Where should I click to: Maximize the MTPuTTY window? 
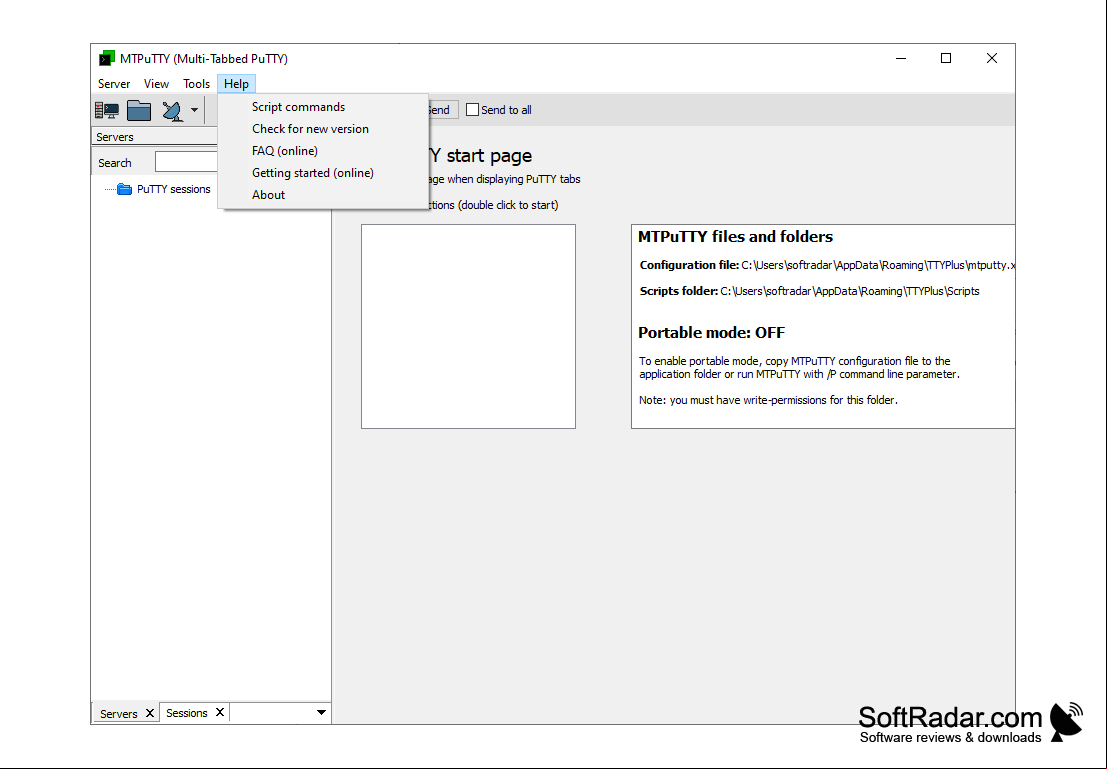click(x=946, y=58)
